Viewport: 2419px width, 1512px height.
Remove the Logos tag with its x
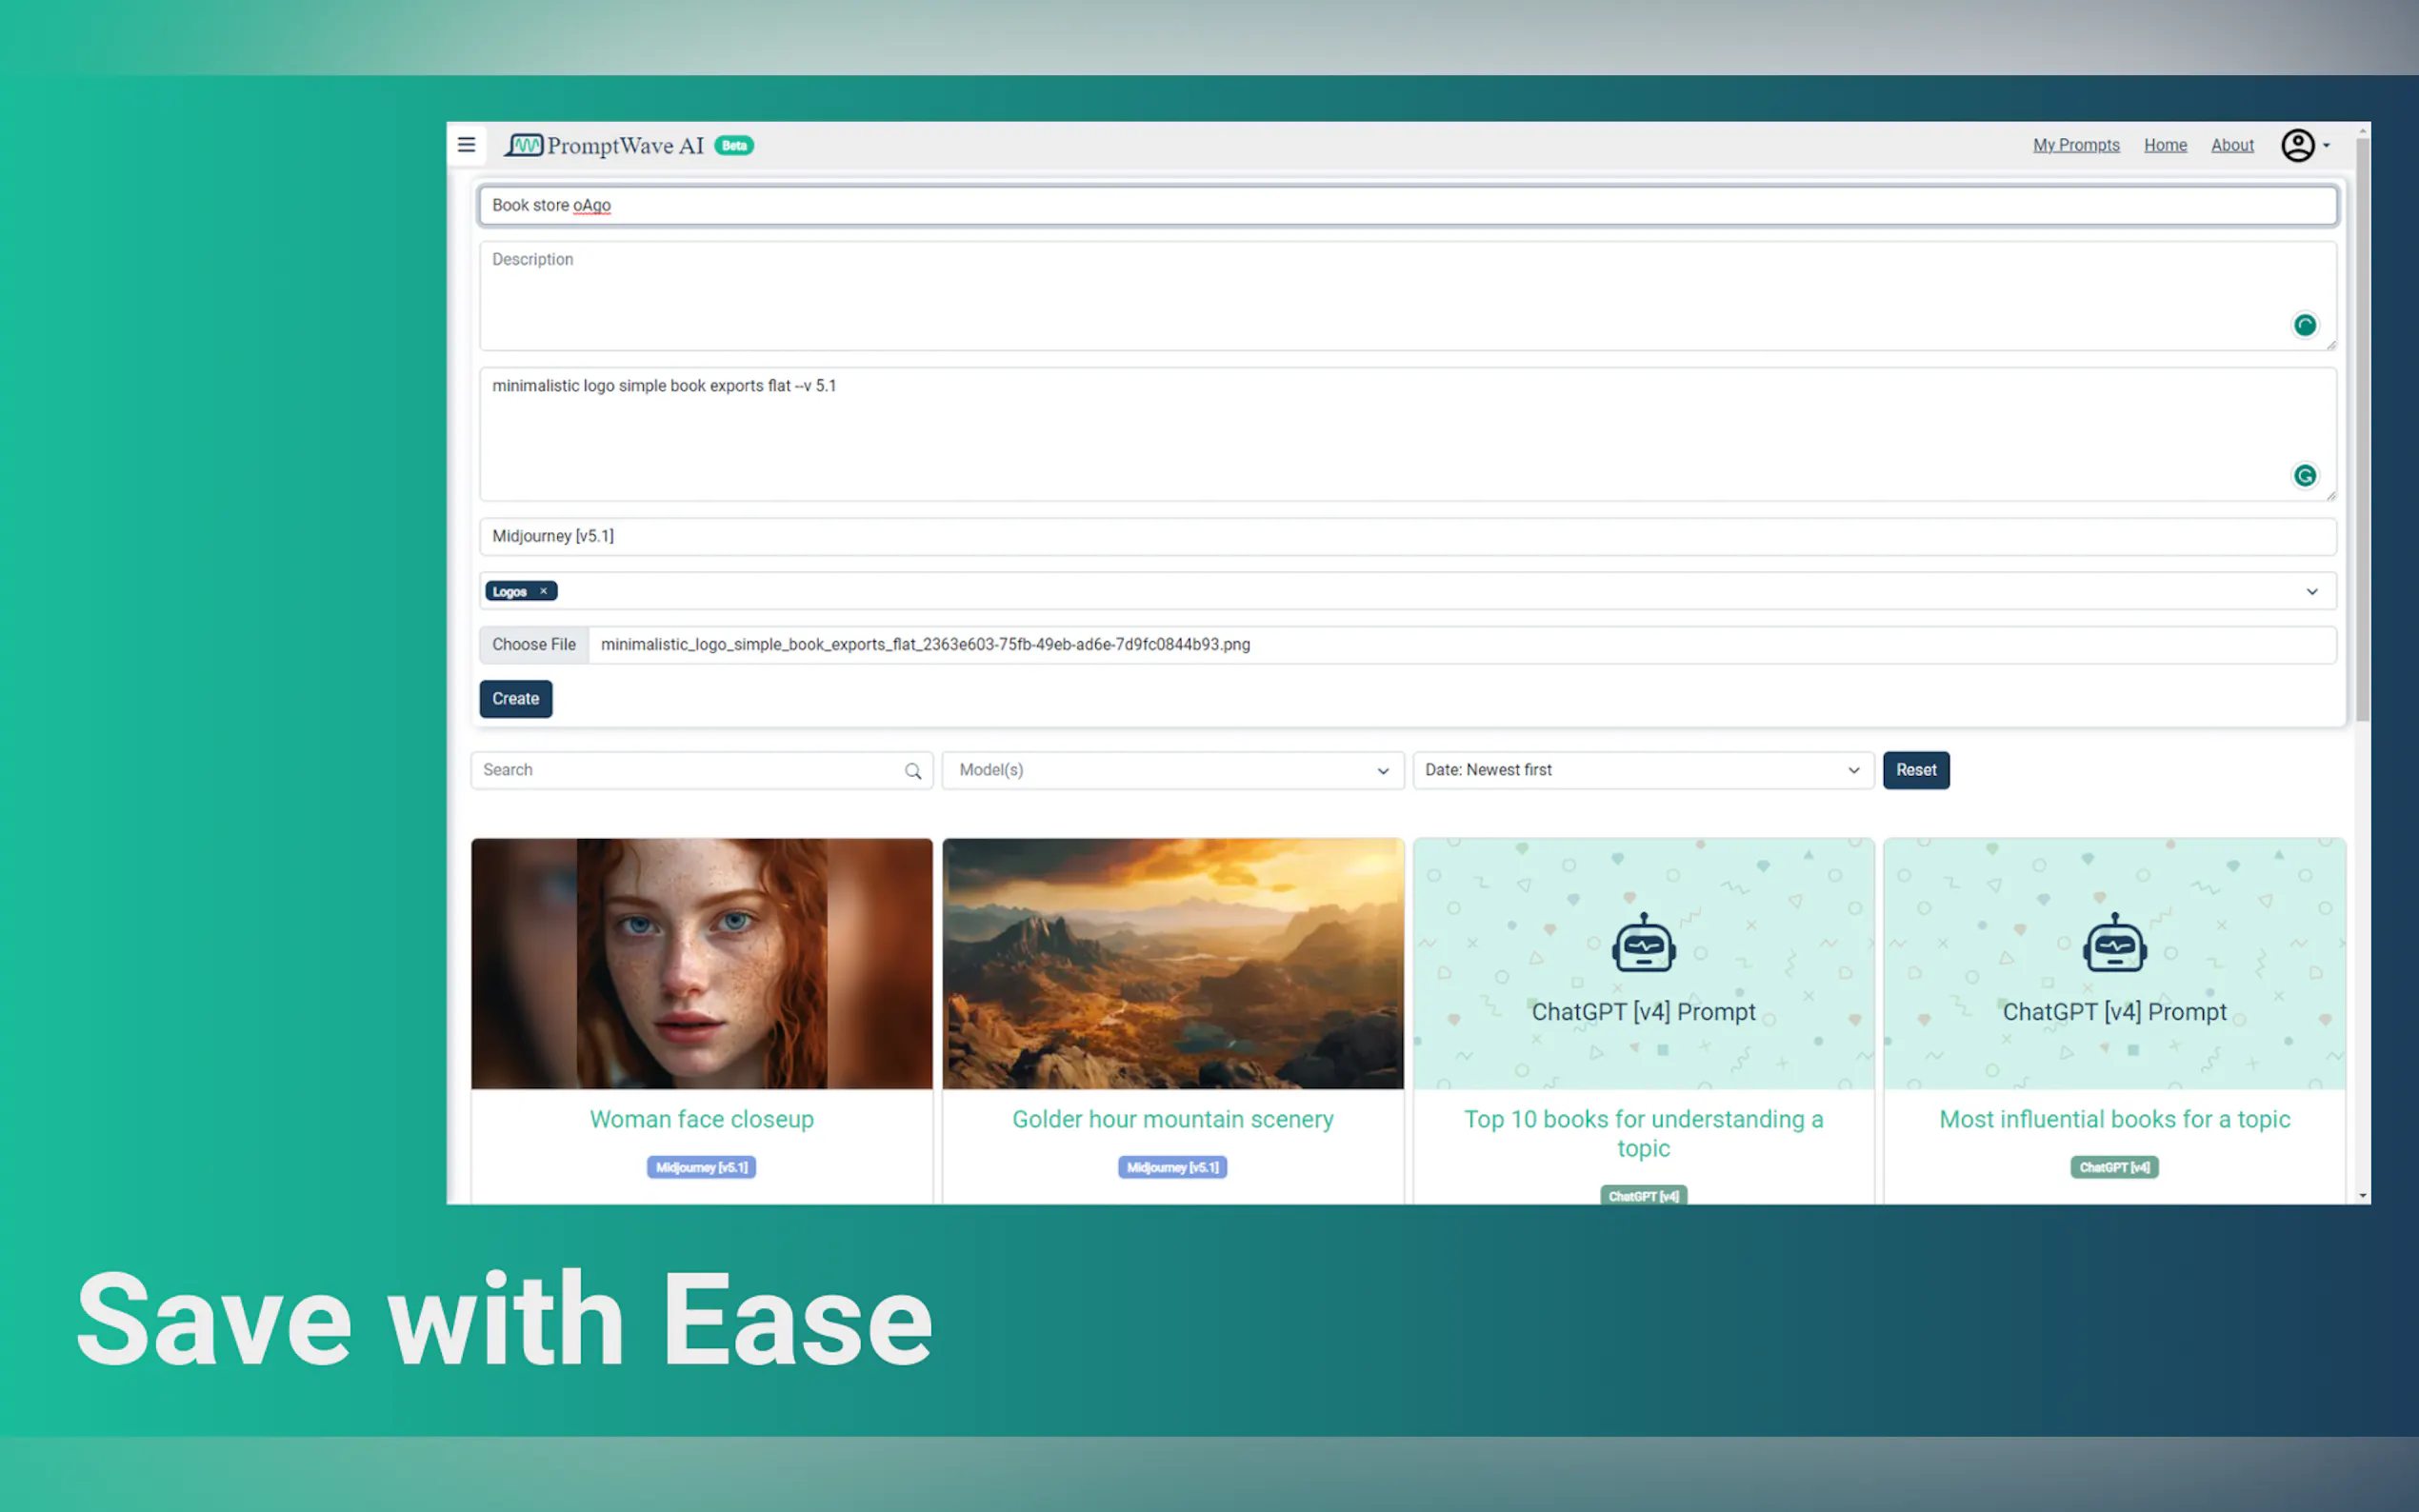pyautogui.click(x=544, y=591)
